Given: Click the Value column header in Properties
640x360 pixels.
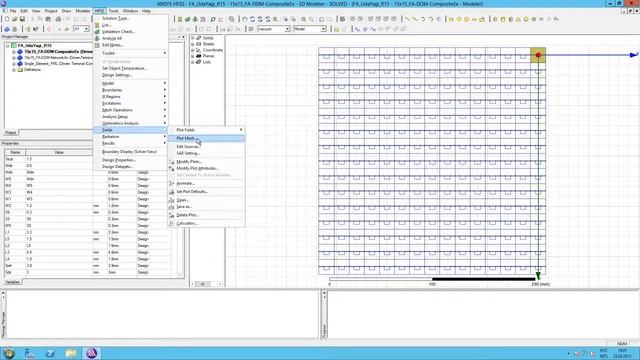Looking at the screenshot, I should pos(59,152).
